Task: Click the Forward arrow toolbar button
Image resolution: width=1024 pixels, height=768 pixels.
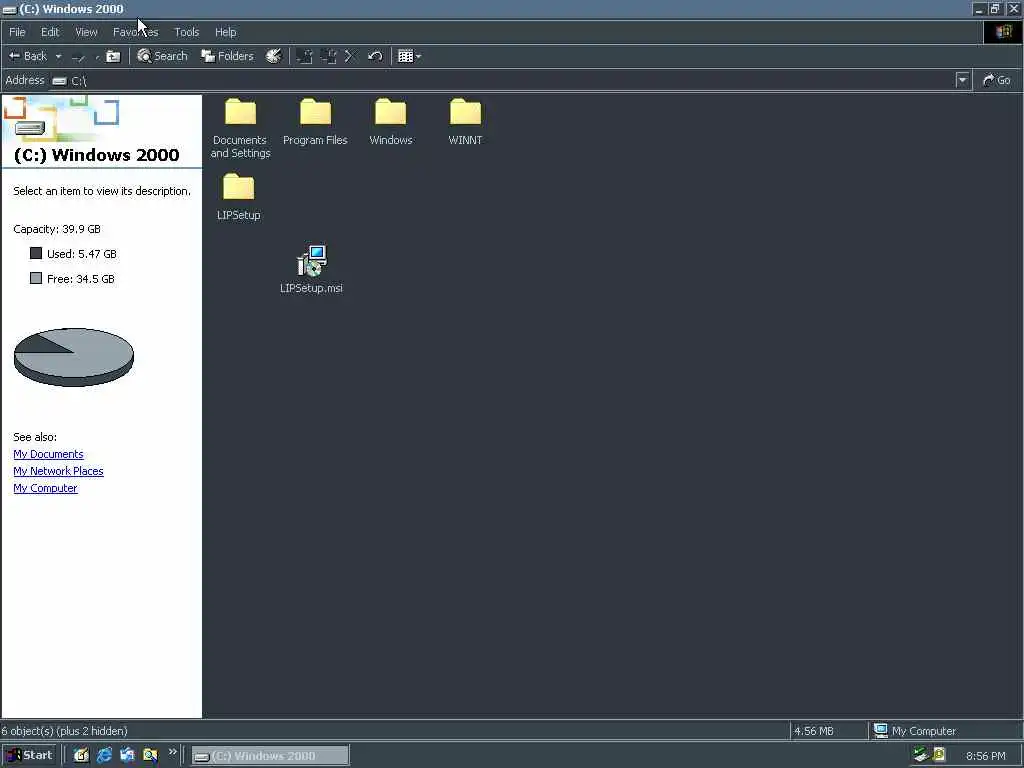Action: click(x=78, y=57)
